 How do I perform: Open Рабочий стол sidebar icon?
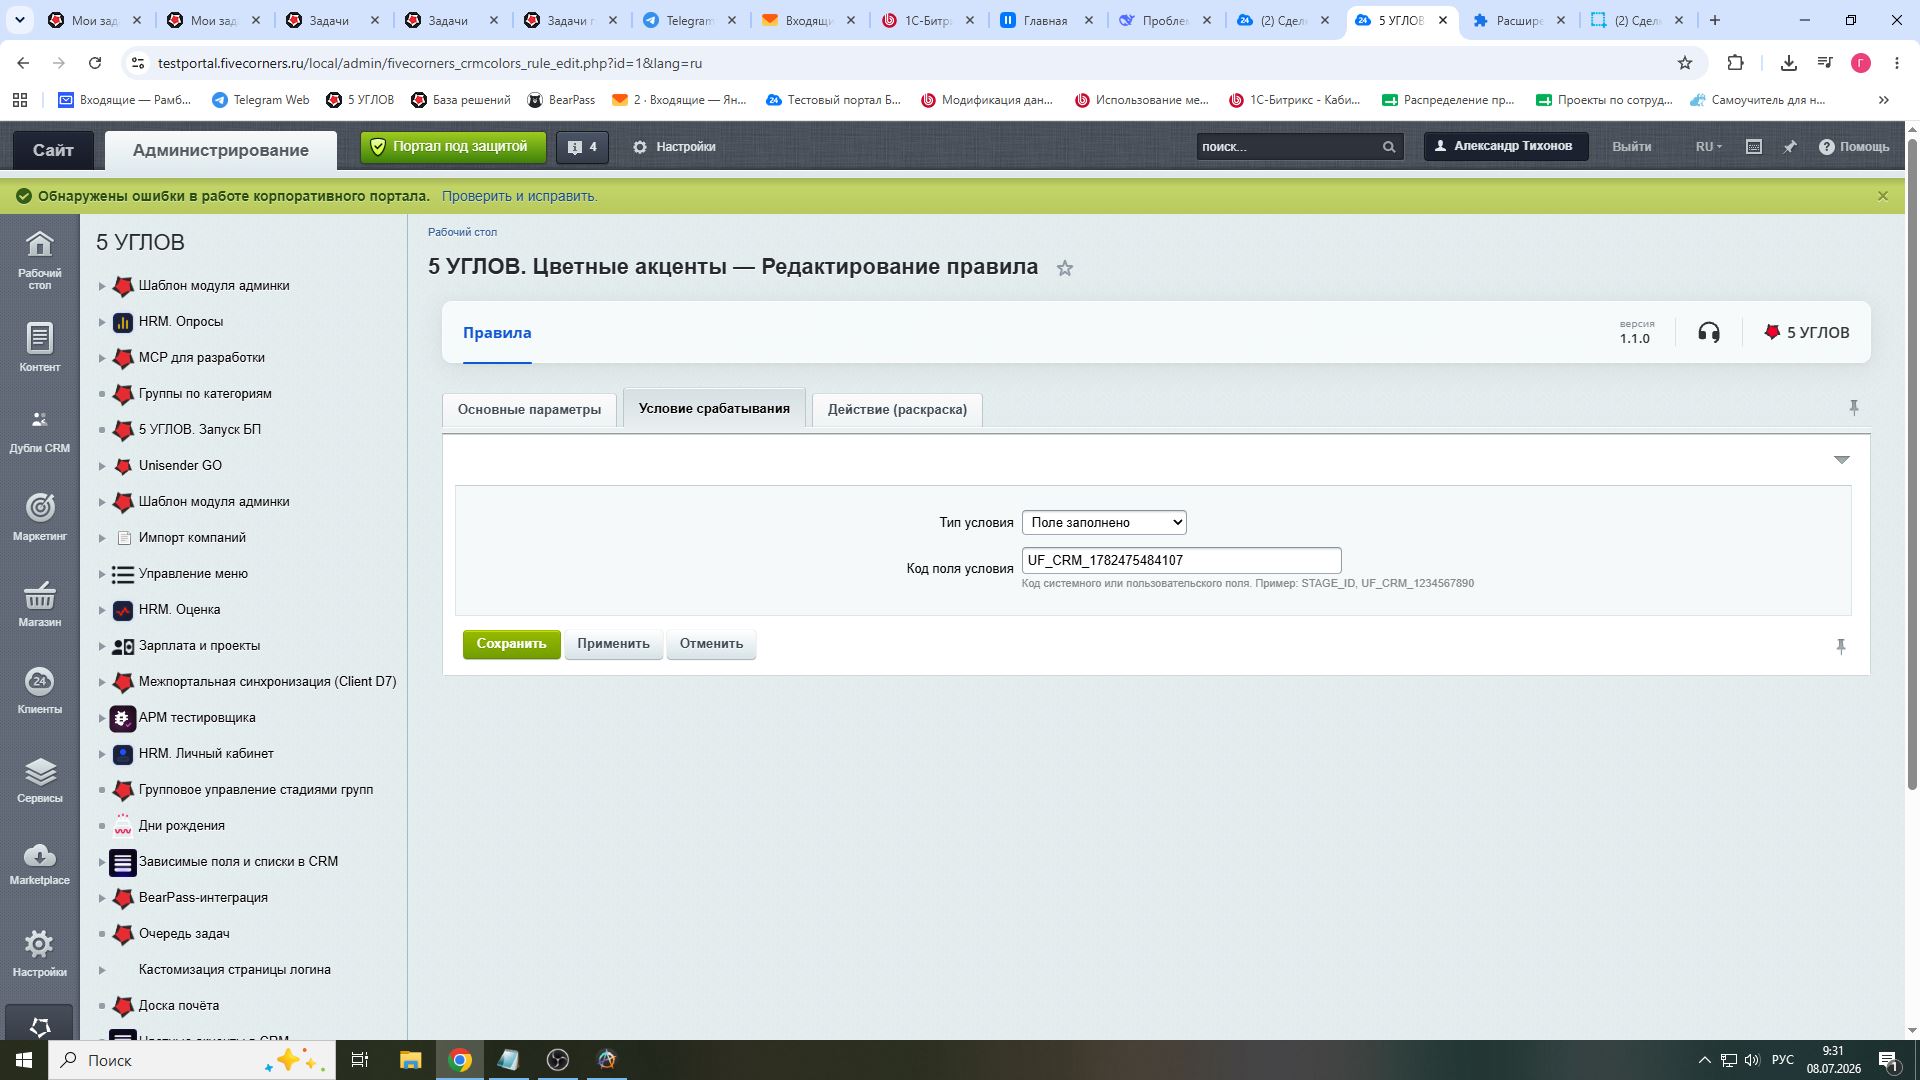point(39,260)
